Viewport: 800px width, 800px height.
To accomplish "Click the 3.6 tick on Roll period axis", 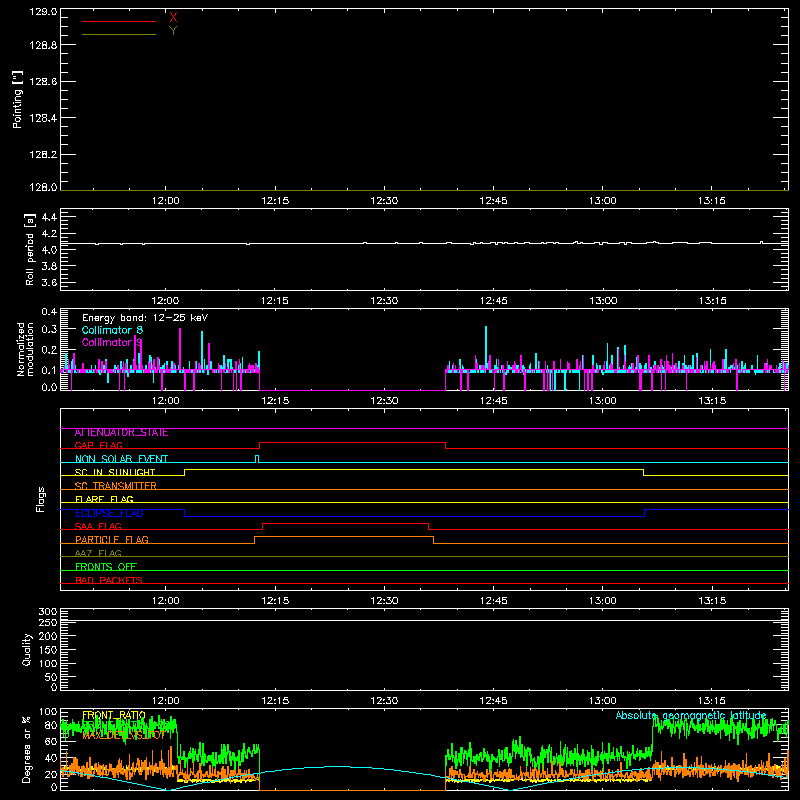I will click(49, 282).
